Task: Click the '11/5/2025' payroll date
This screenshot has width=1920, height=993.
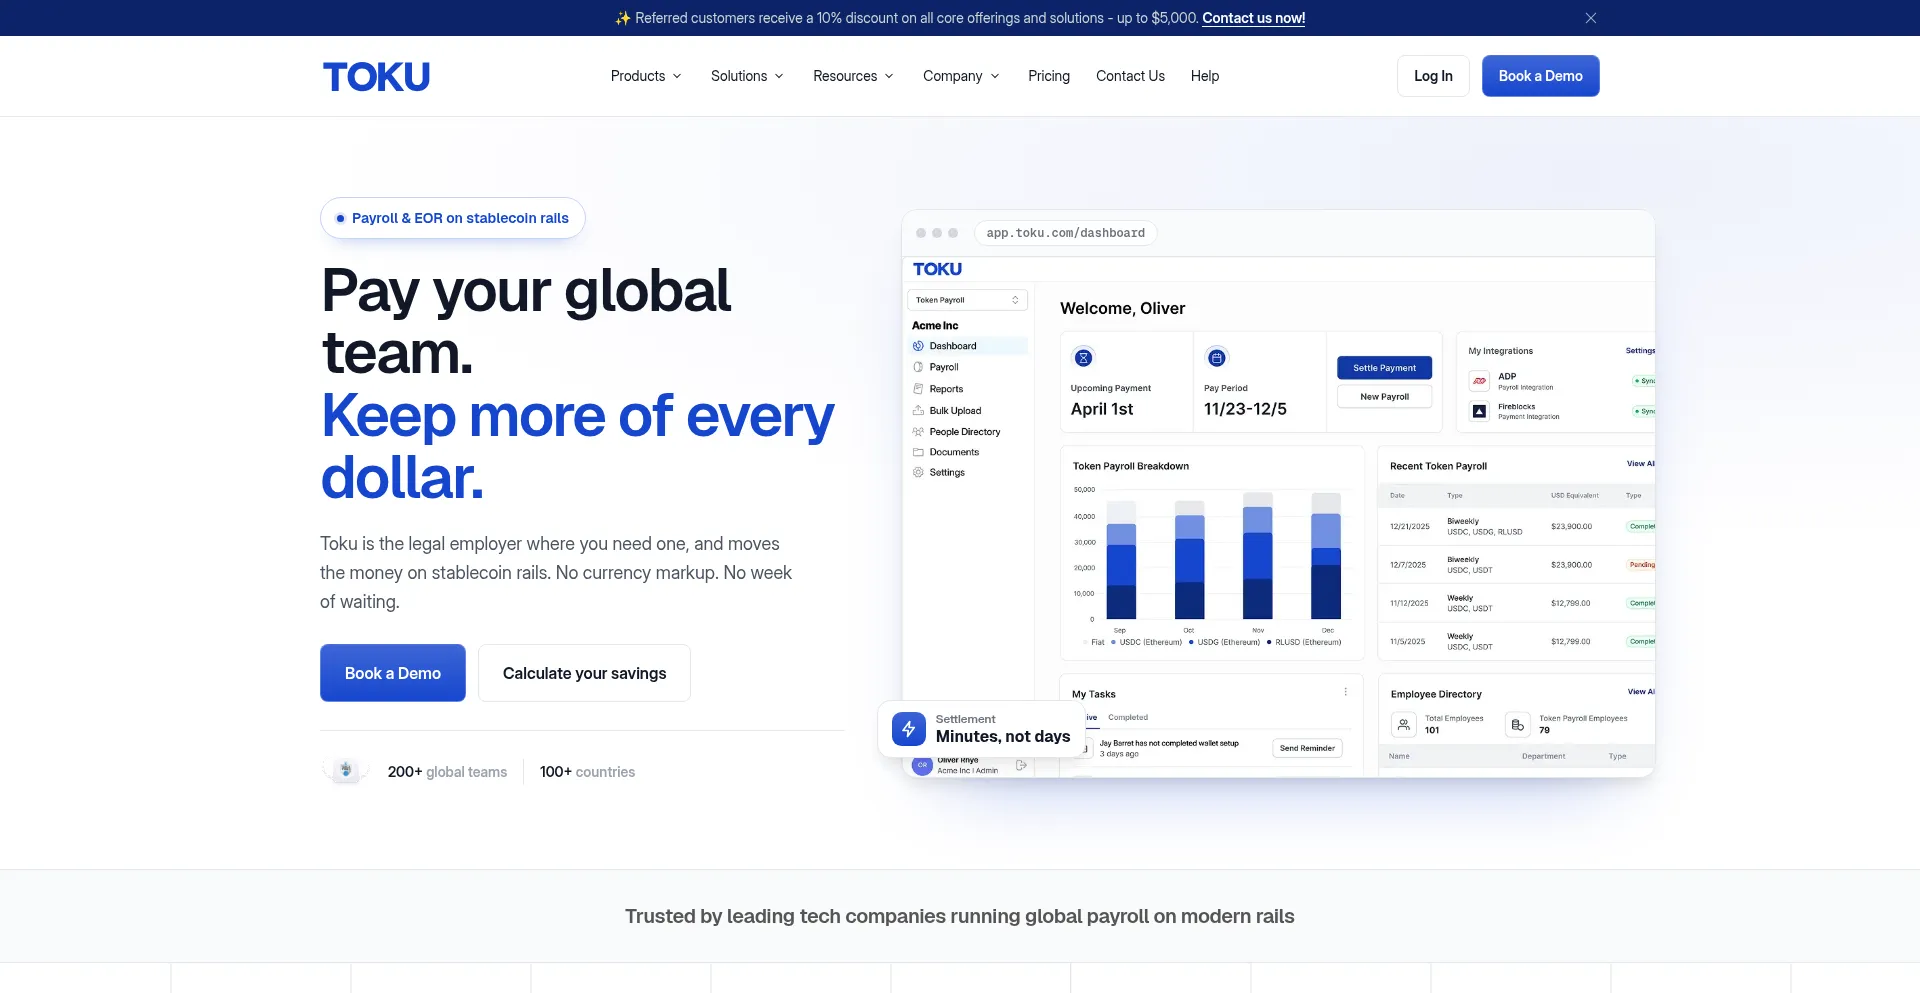Action: pyautogui.click(x=1408, y=642)
